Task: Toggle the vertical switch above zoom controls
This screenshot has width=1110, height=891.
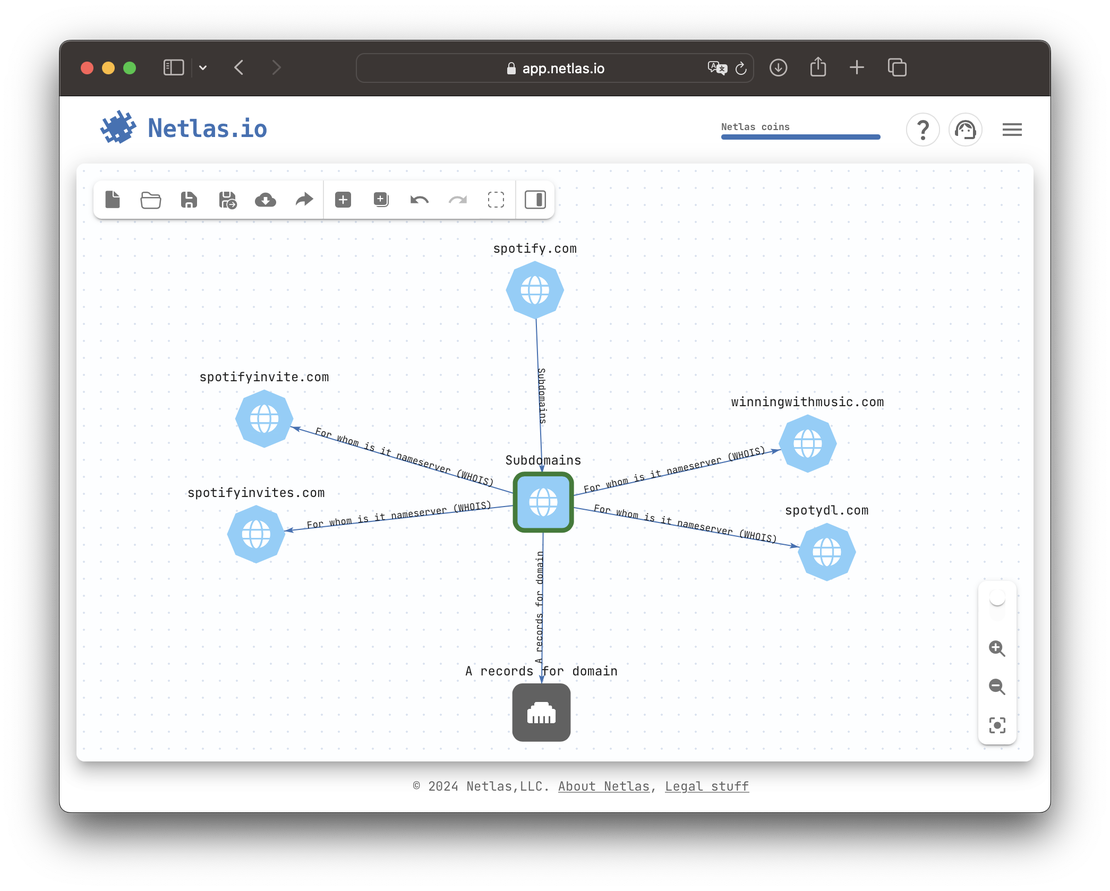Action: pos(997,601)
